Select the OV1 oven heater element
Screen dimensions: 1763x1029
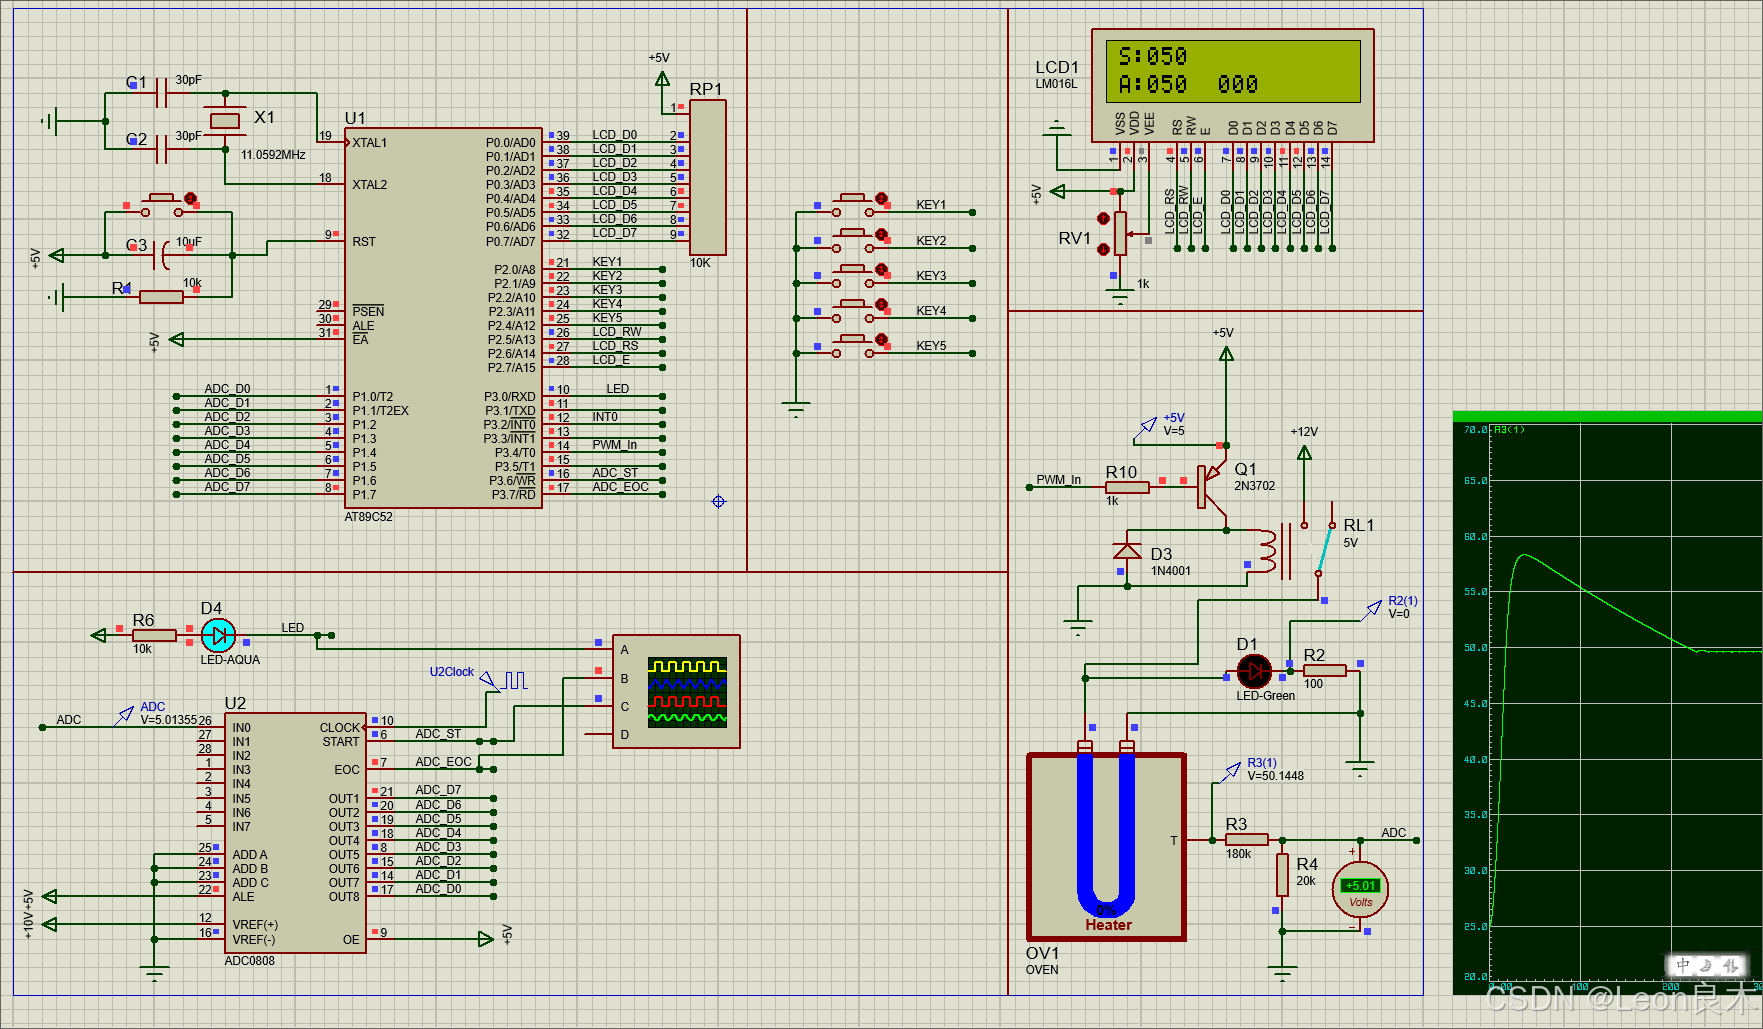(1106, 847)
